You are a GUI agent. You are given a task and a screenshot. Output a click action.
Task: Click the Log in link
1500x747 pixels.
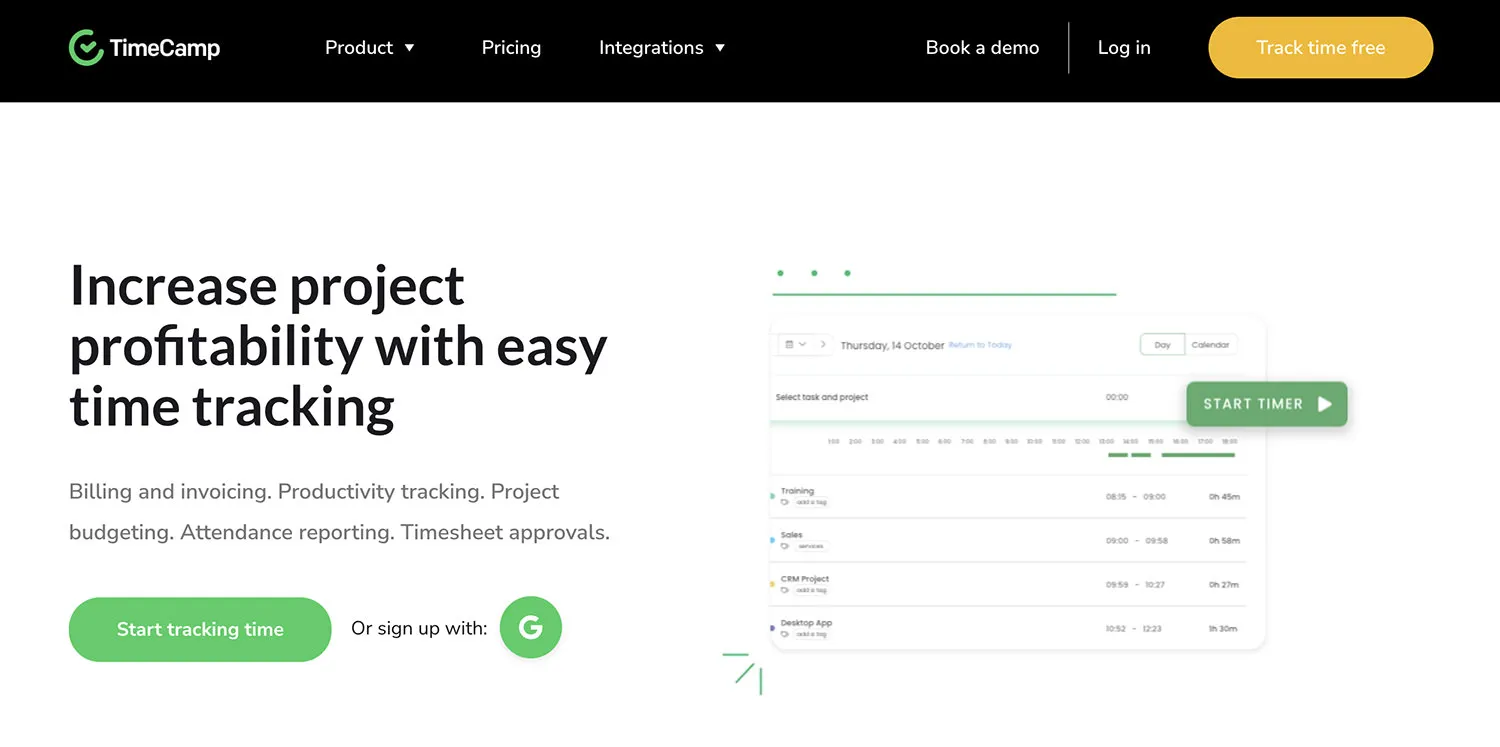tap(1124, 48)
